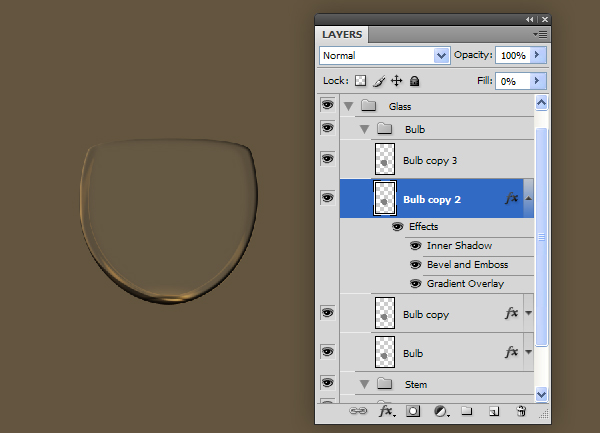Screen dimensions: 600x433
Task: Click the Gradient Overlay effect label
Action: click(465, 283)
